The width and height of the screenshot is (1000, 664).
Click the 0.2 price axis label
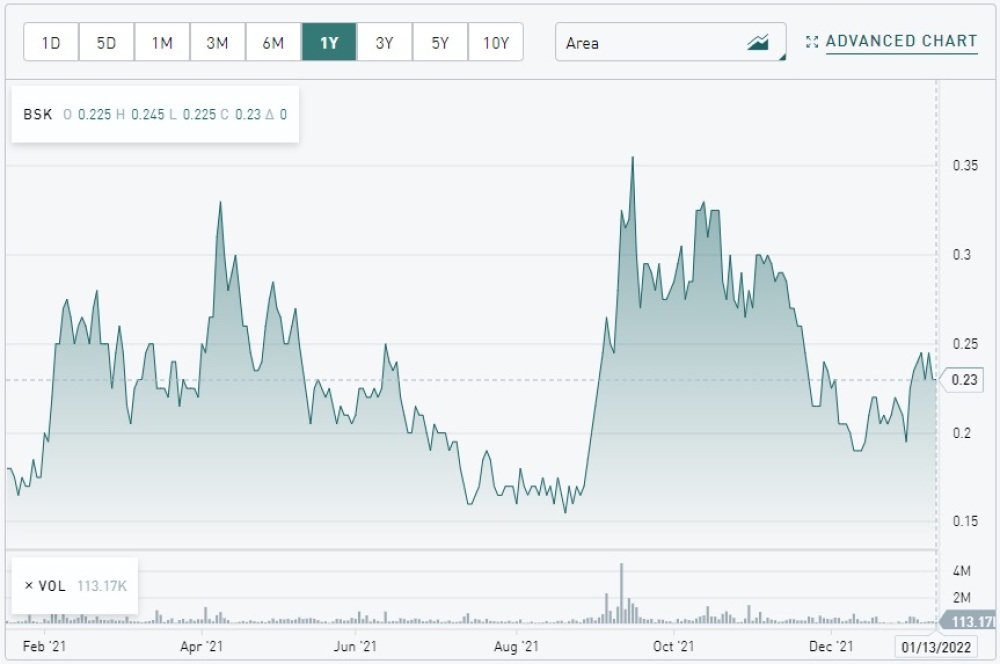pos(962,433)
